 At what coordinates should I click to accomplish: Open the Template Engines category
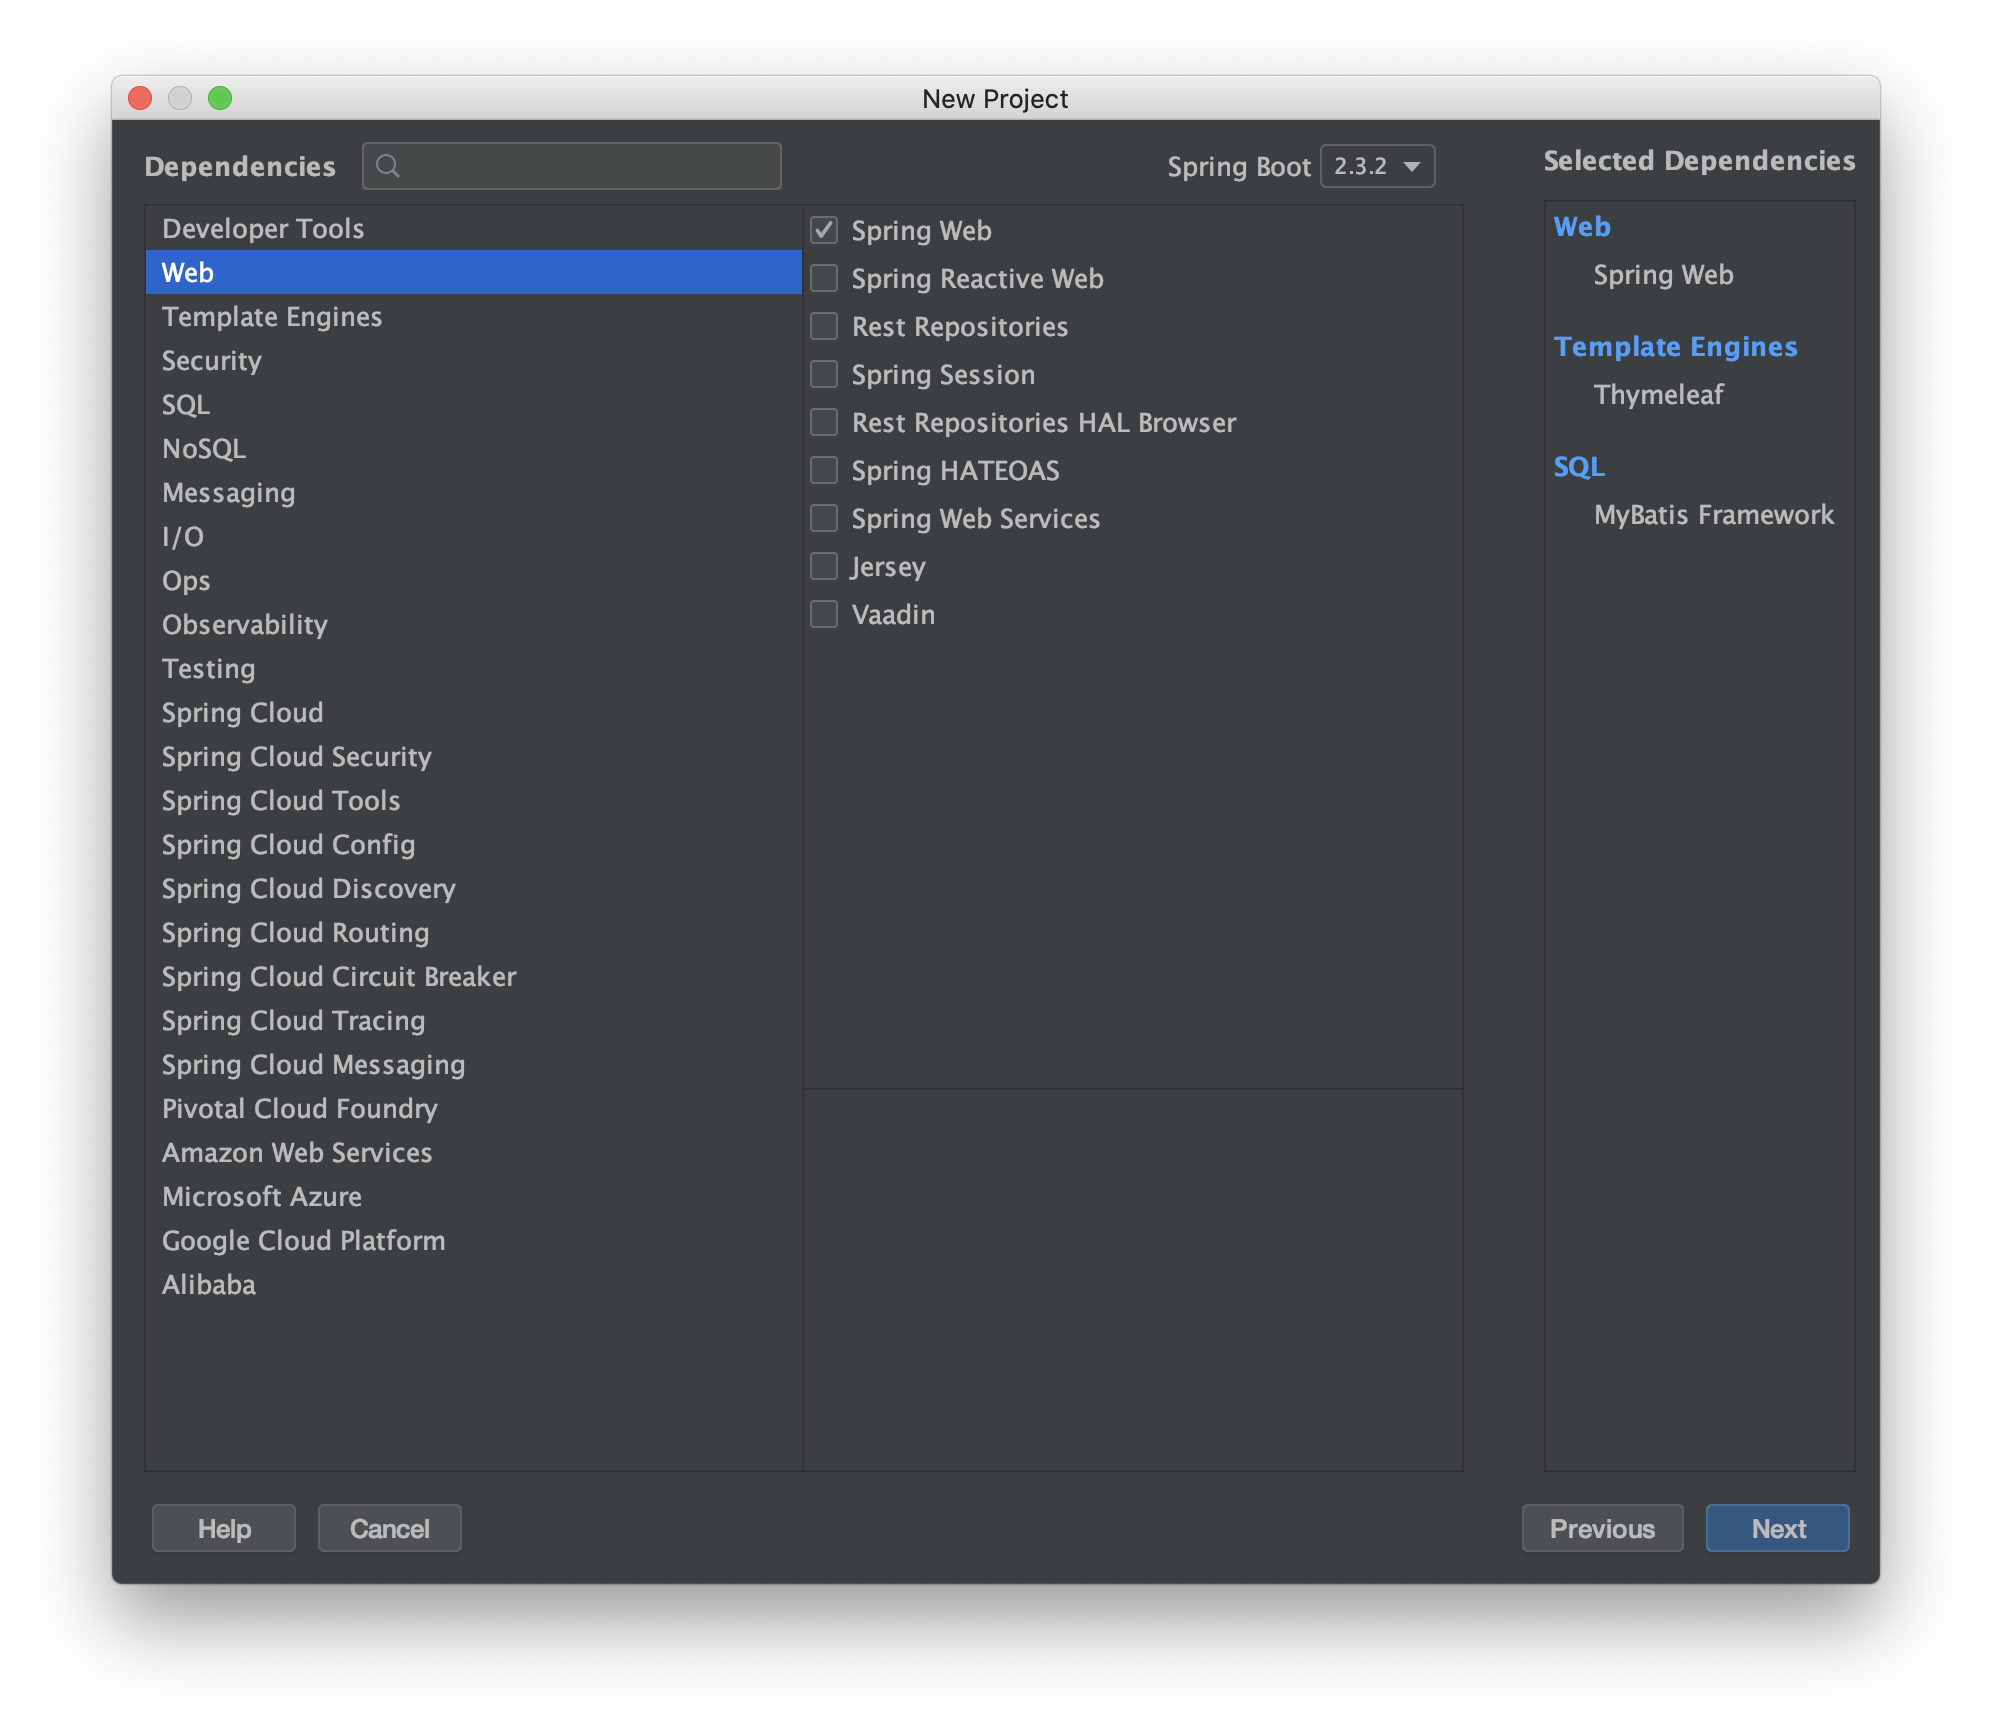(x=473, y=316)
